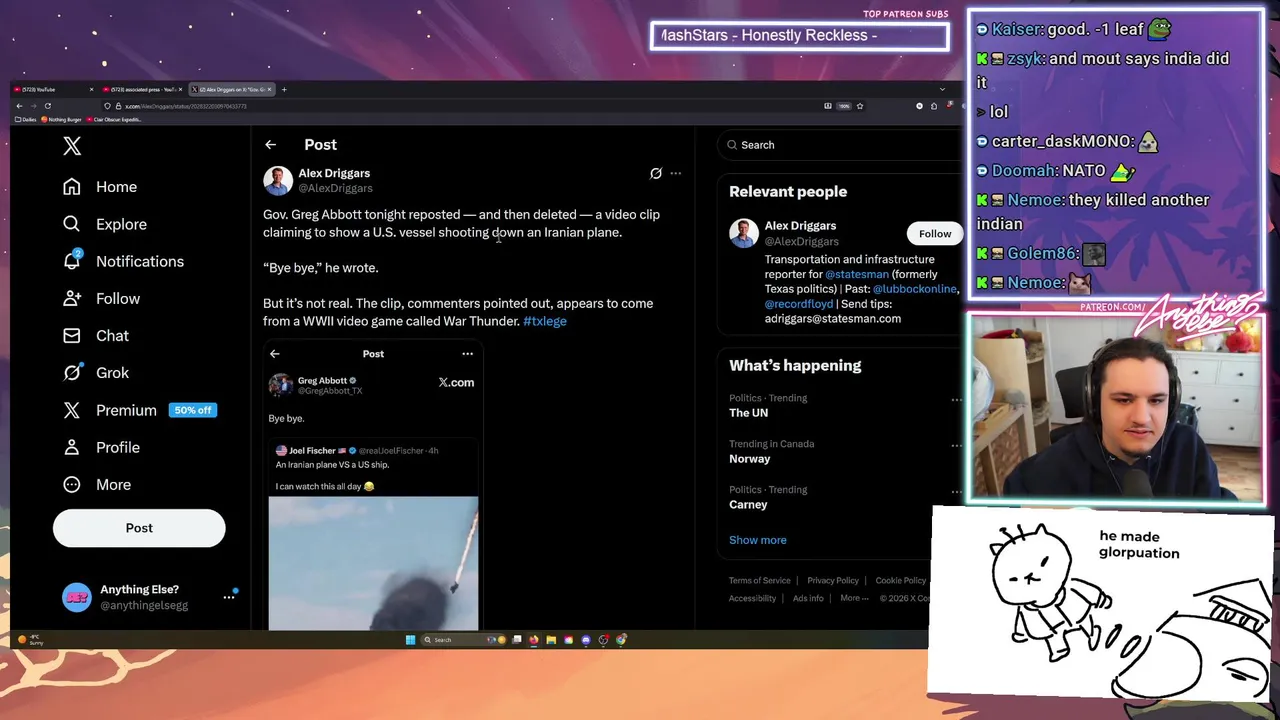This screenshot has height=720, width=1280.
Task: Open Task View on the taskbar
Action: [517, 640]
